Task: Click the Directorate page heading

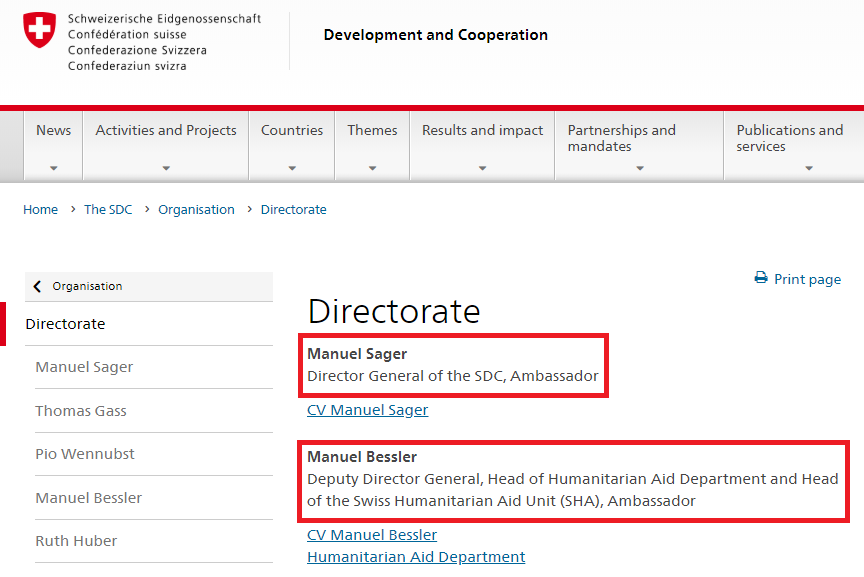Action: (x=394, y=311)
